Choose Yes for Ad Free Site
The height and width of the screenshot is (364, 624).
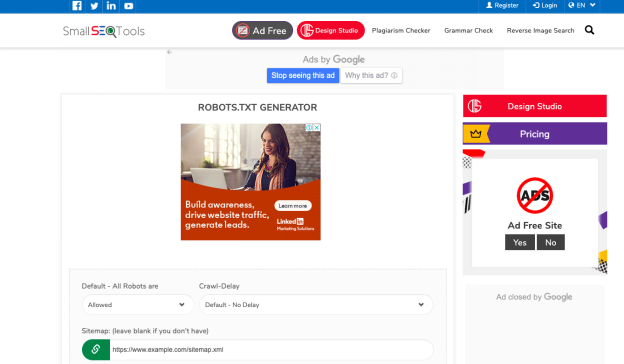[520, 242]
